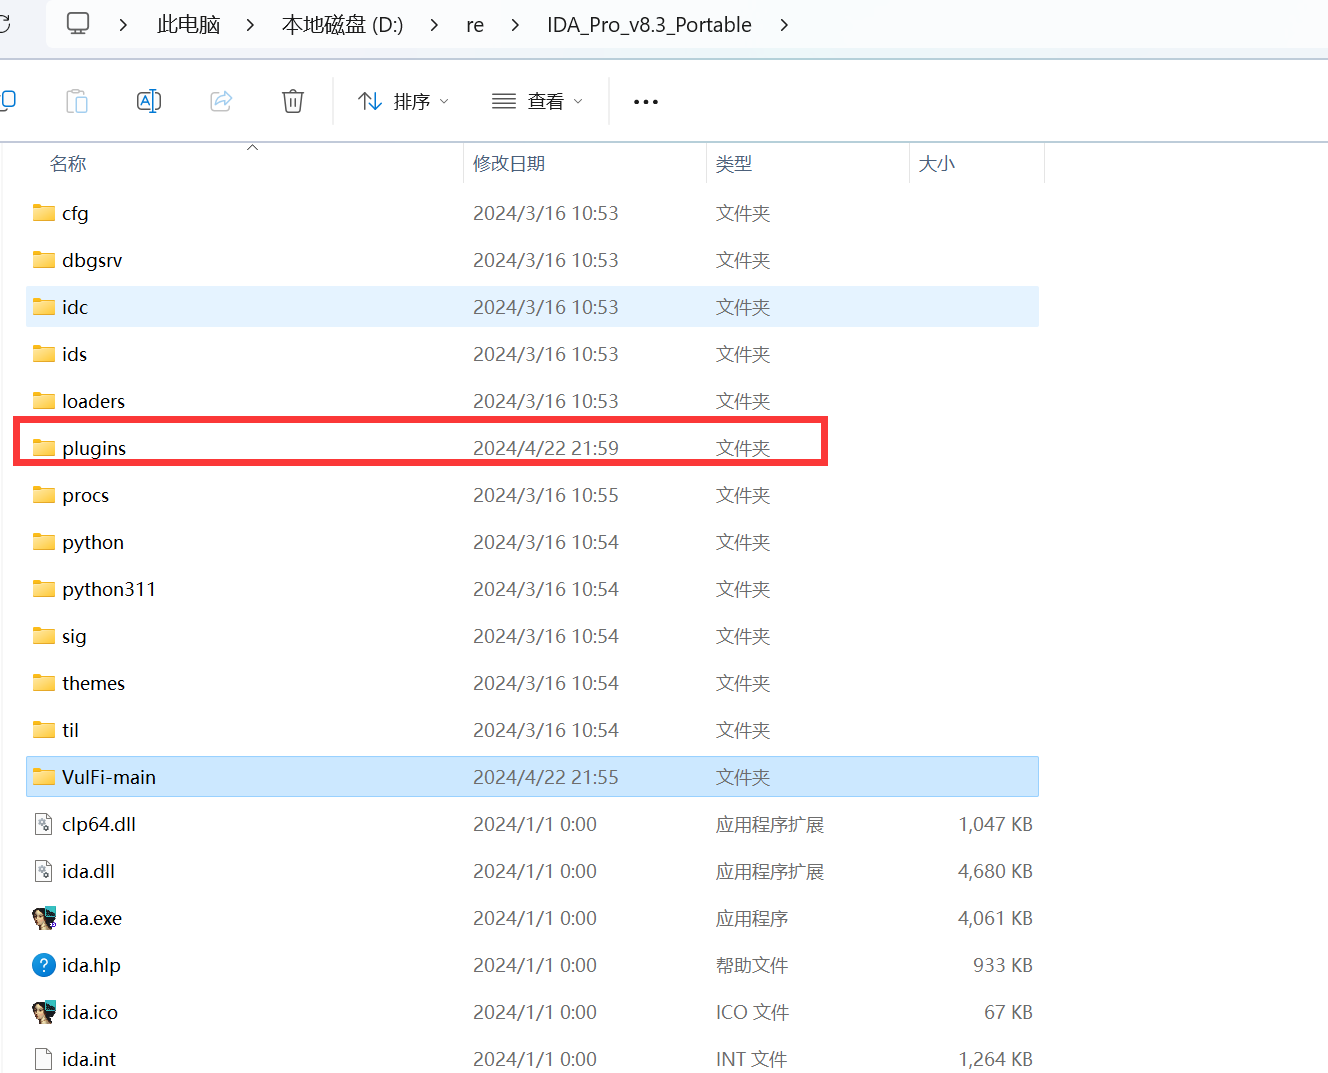Screen dimensions: 1328x1073
Task: Click the file name "ida.exe"
Action: (92, 918)
